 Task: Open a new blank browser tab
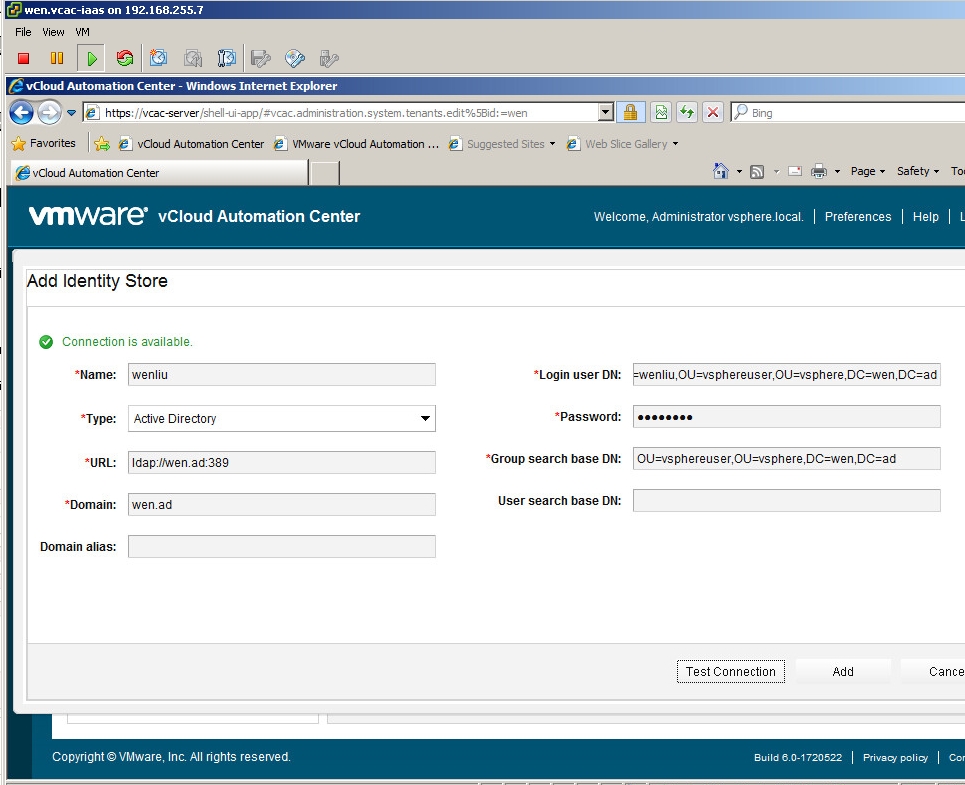(324, 173)
